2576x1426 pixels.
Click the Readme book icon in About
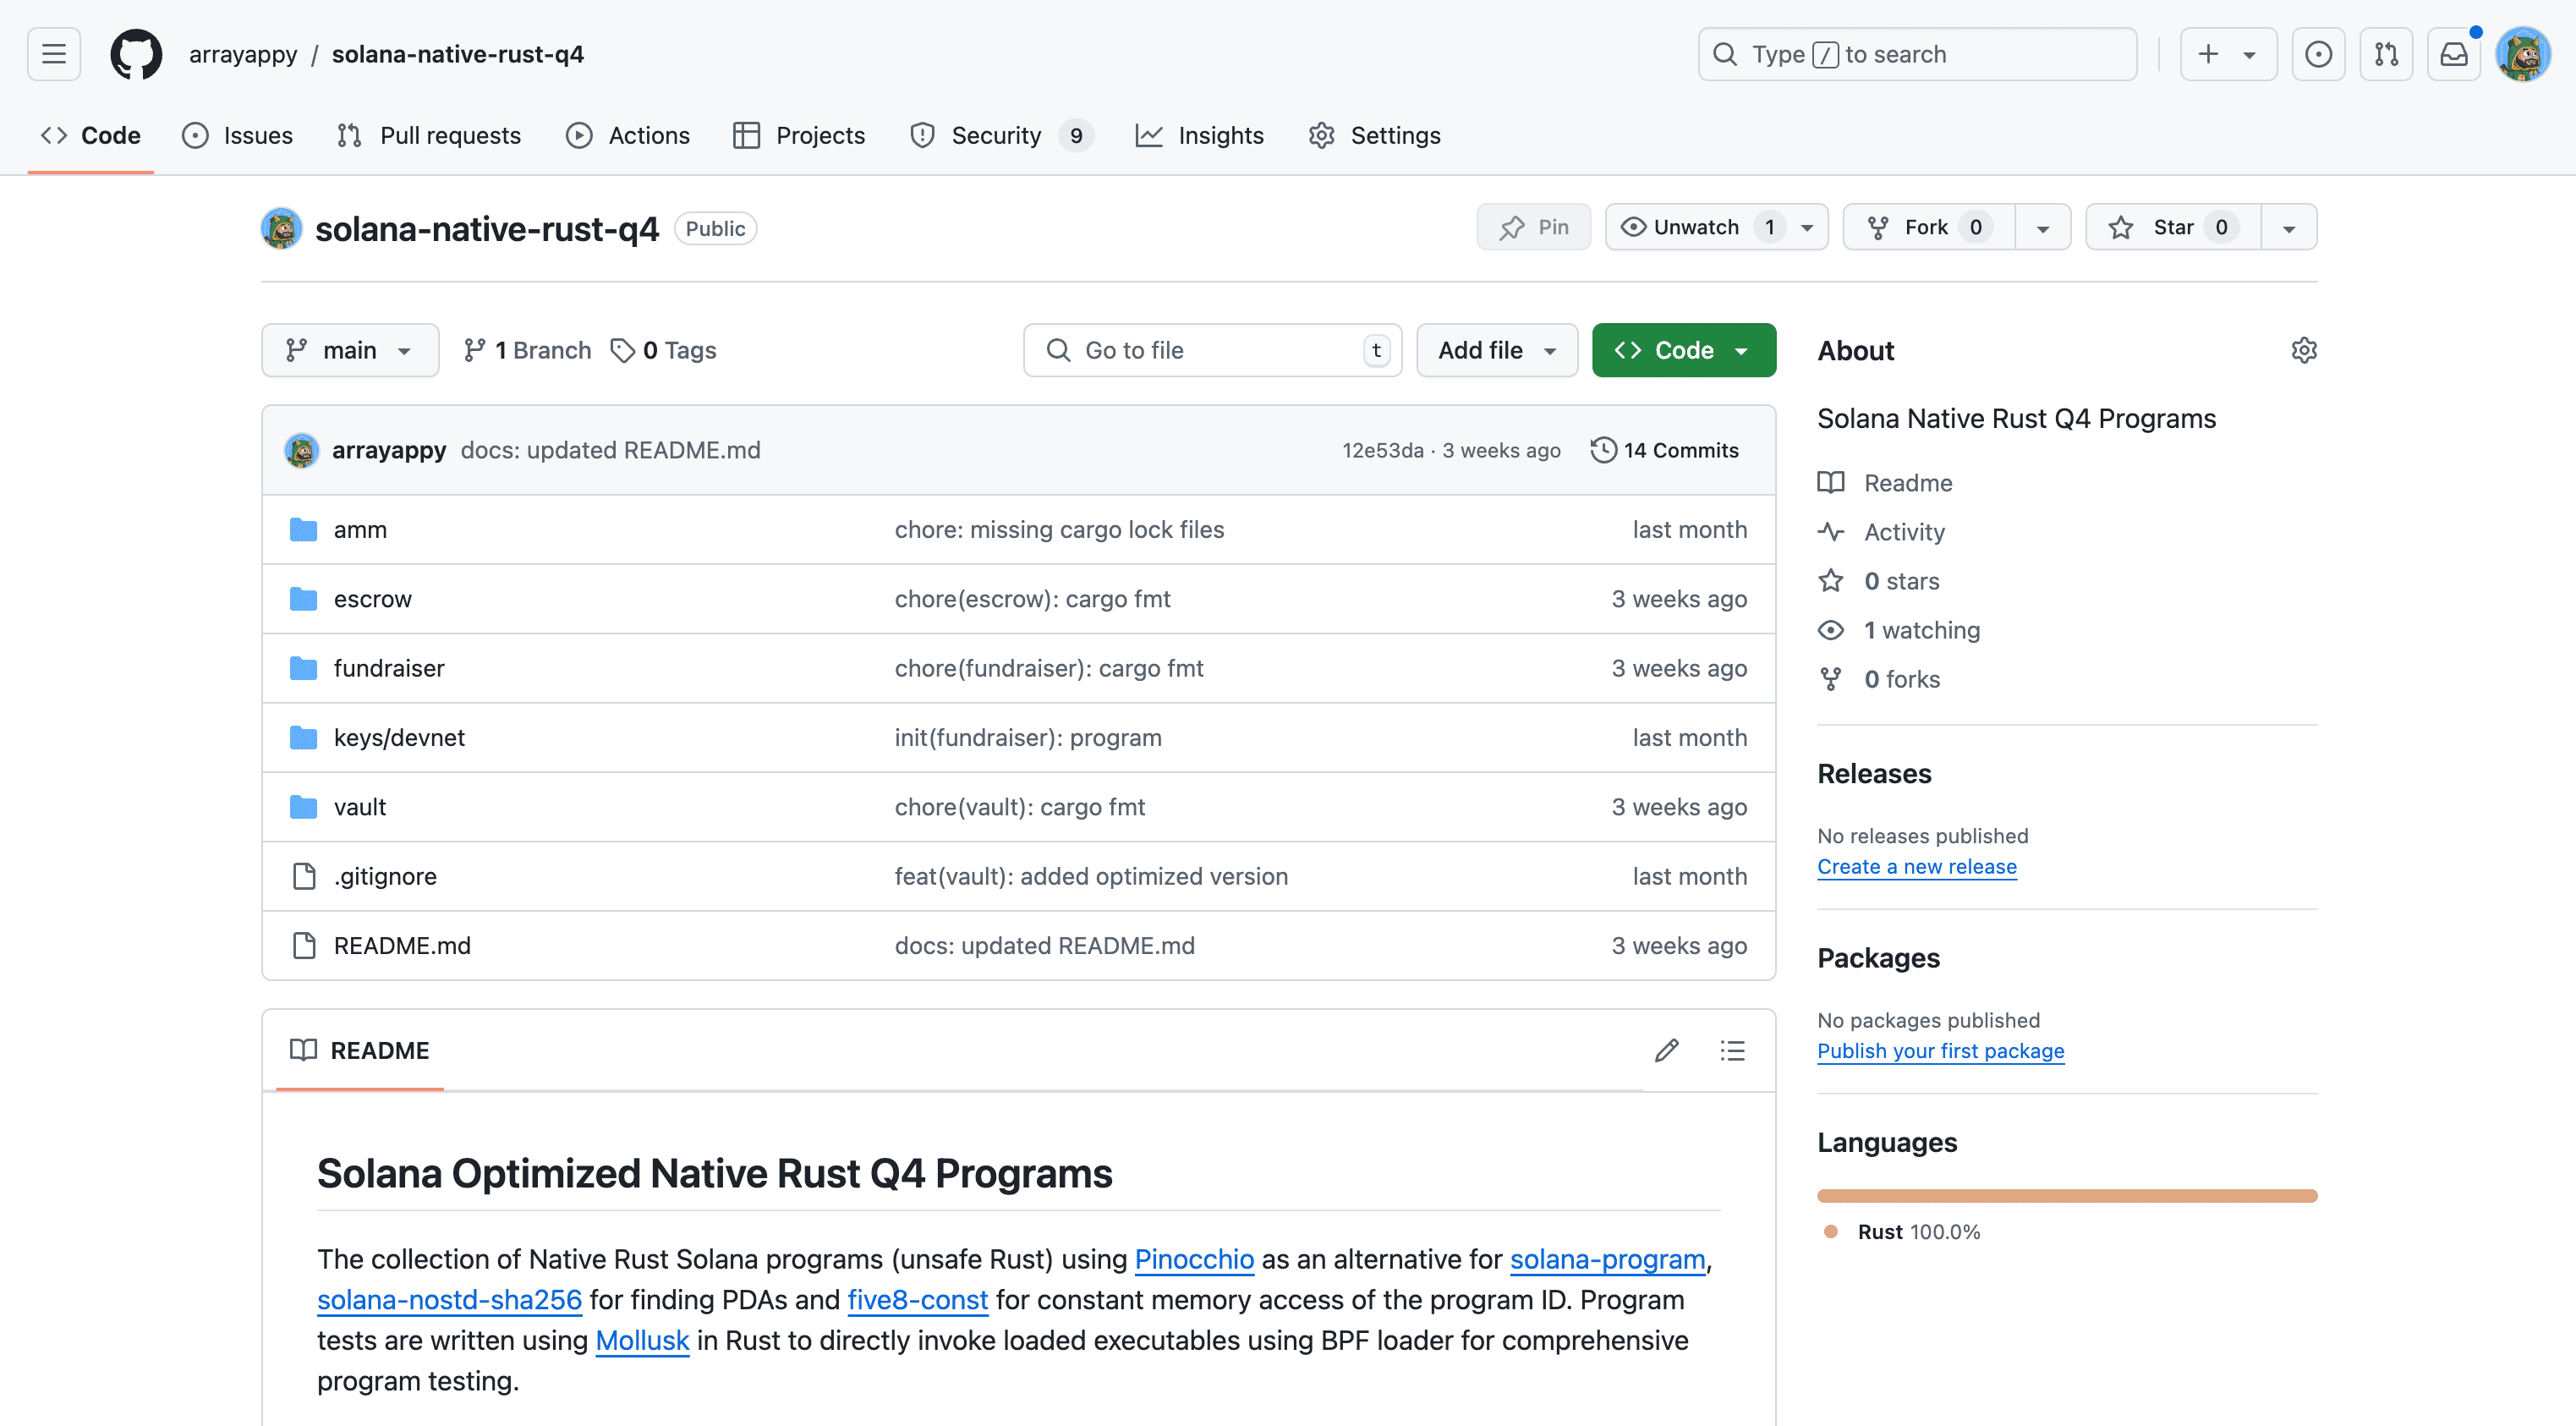1831,482
